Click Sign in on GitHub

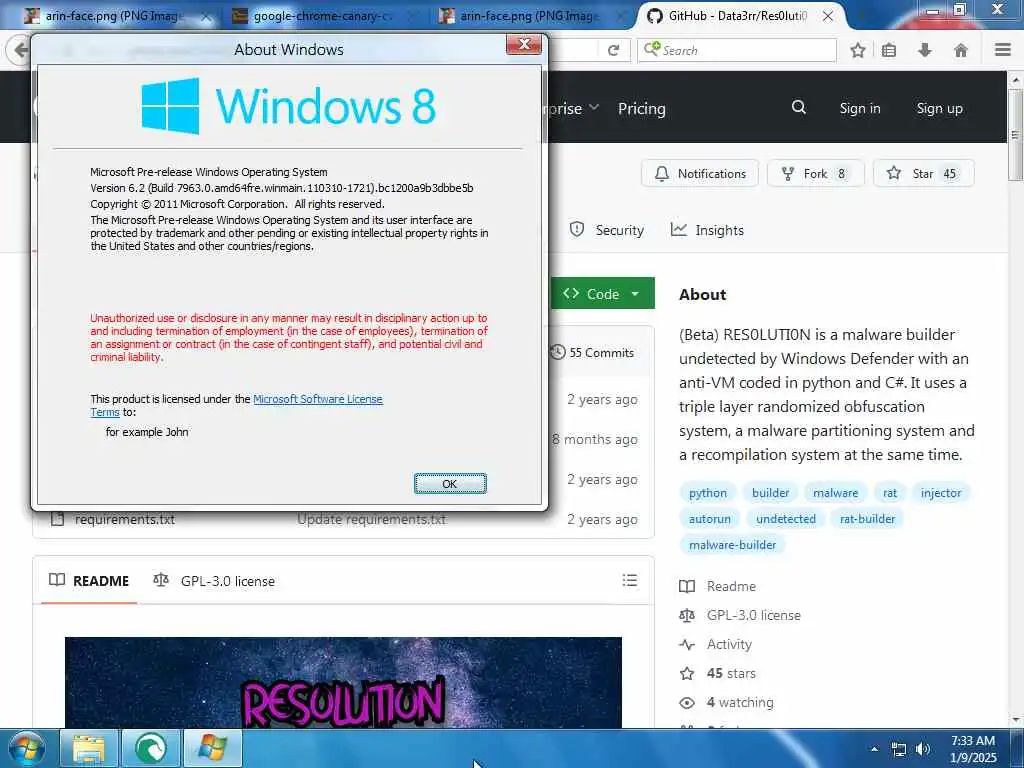(860, 108)
